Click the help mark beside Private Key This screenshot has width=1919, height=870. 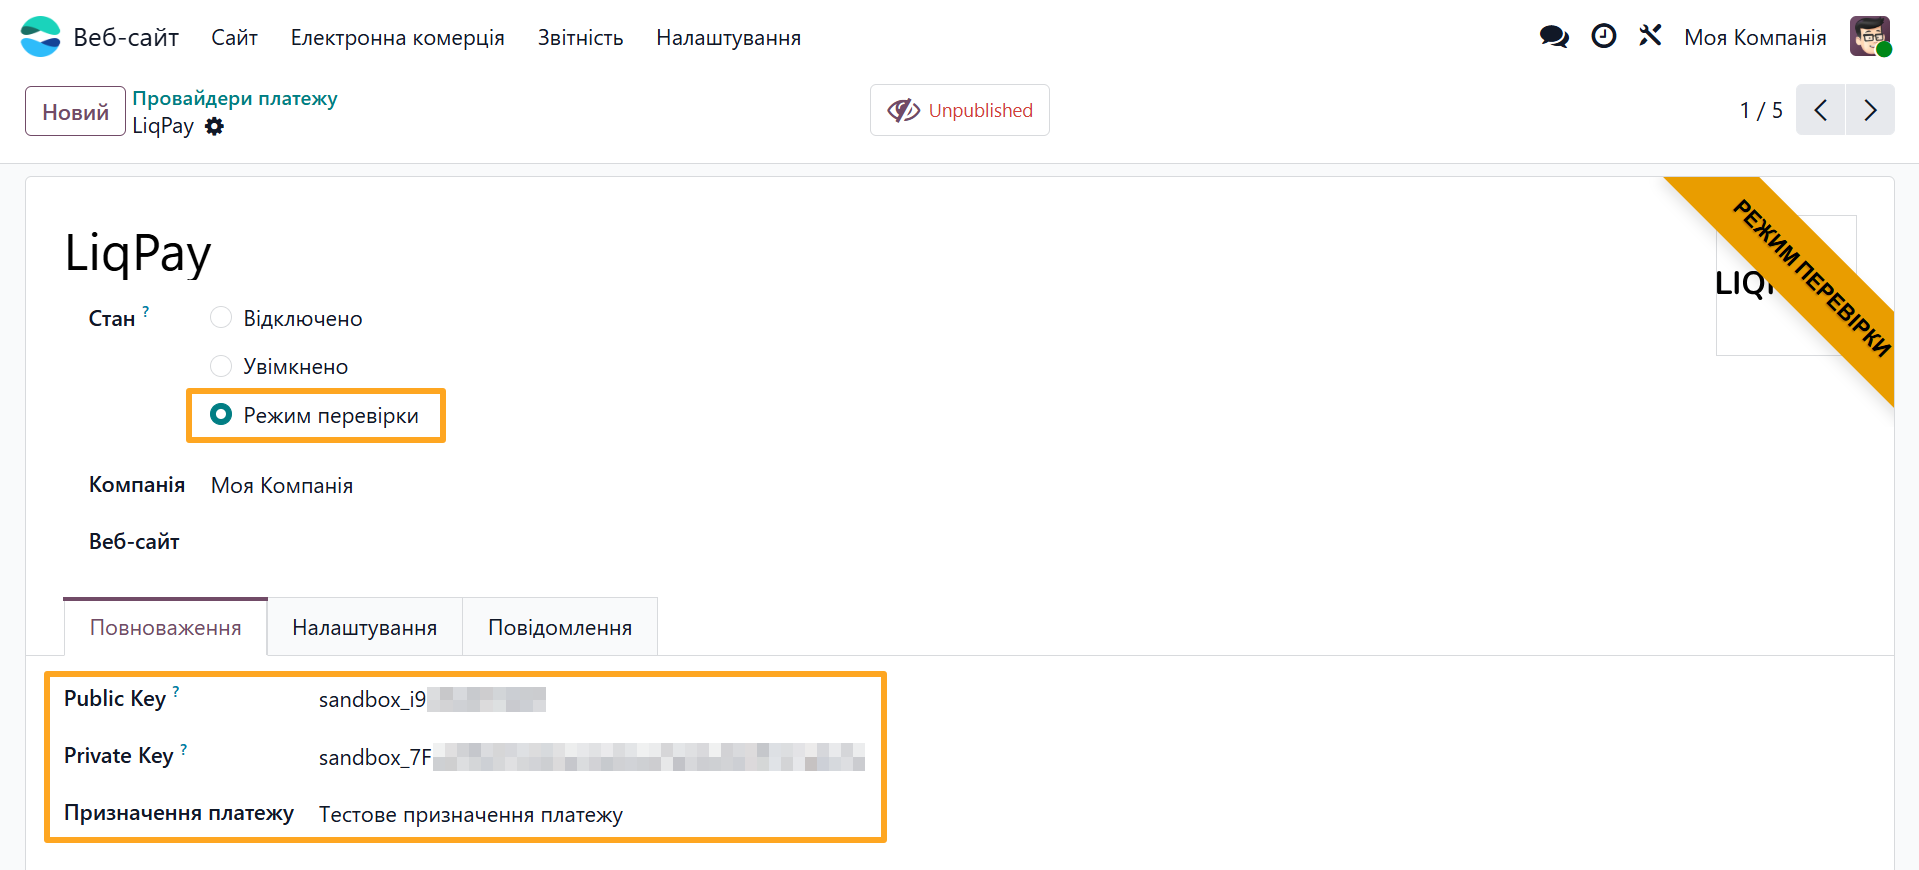coord(184,749)
